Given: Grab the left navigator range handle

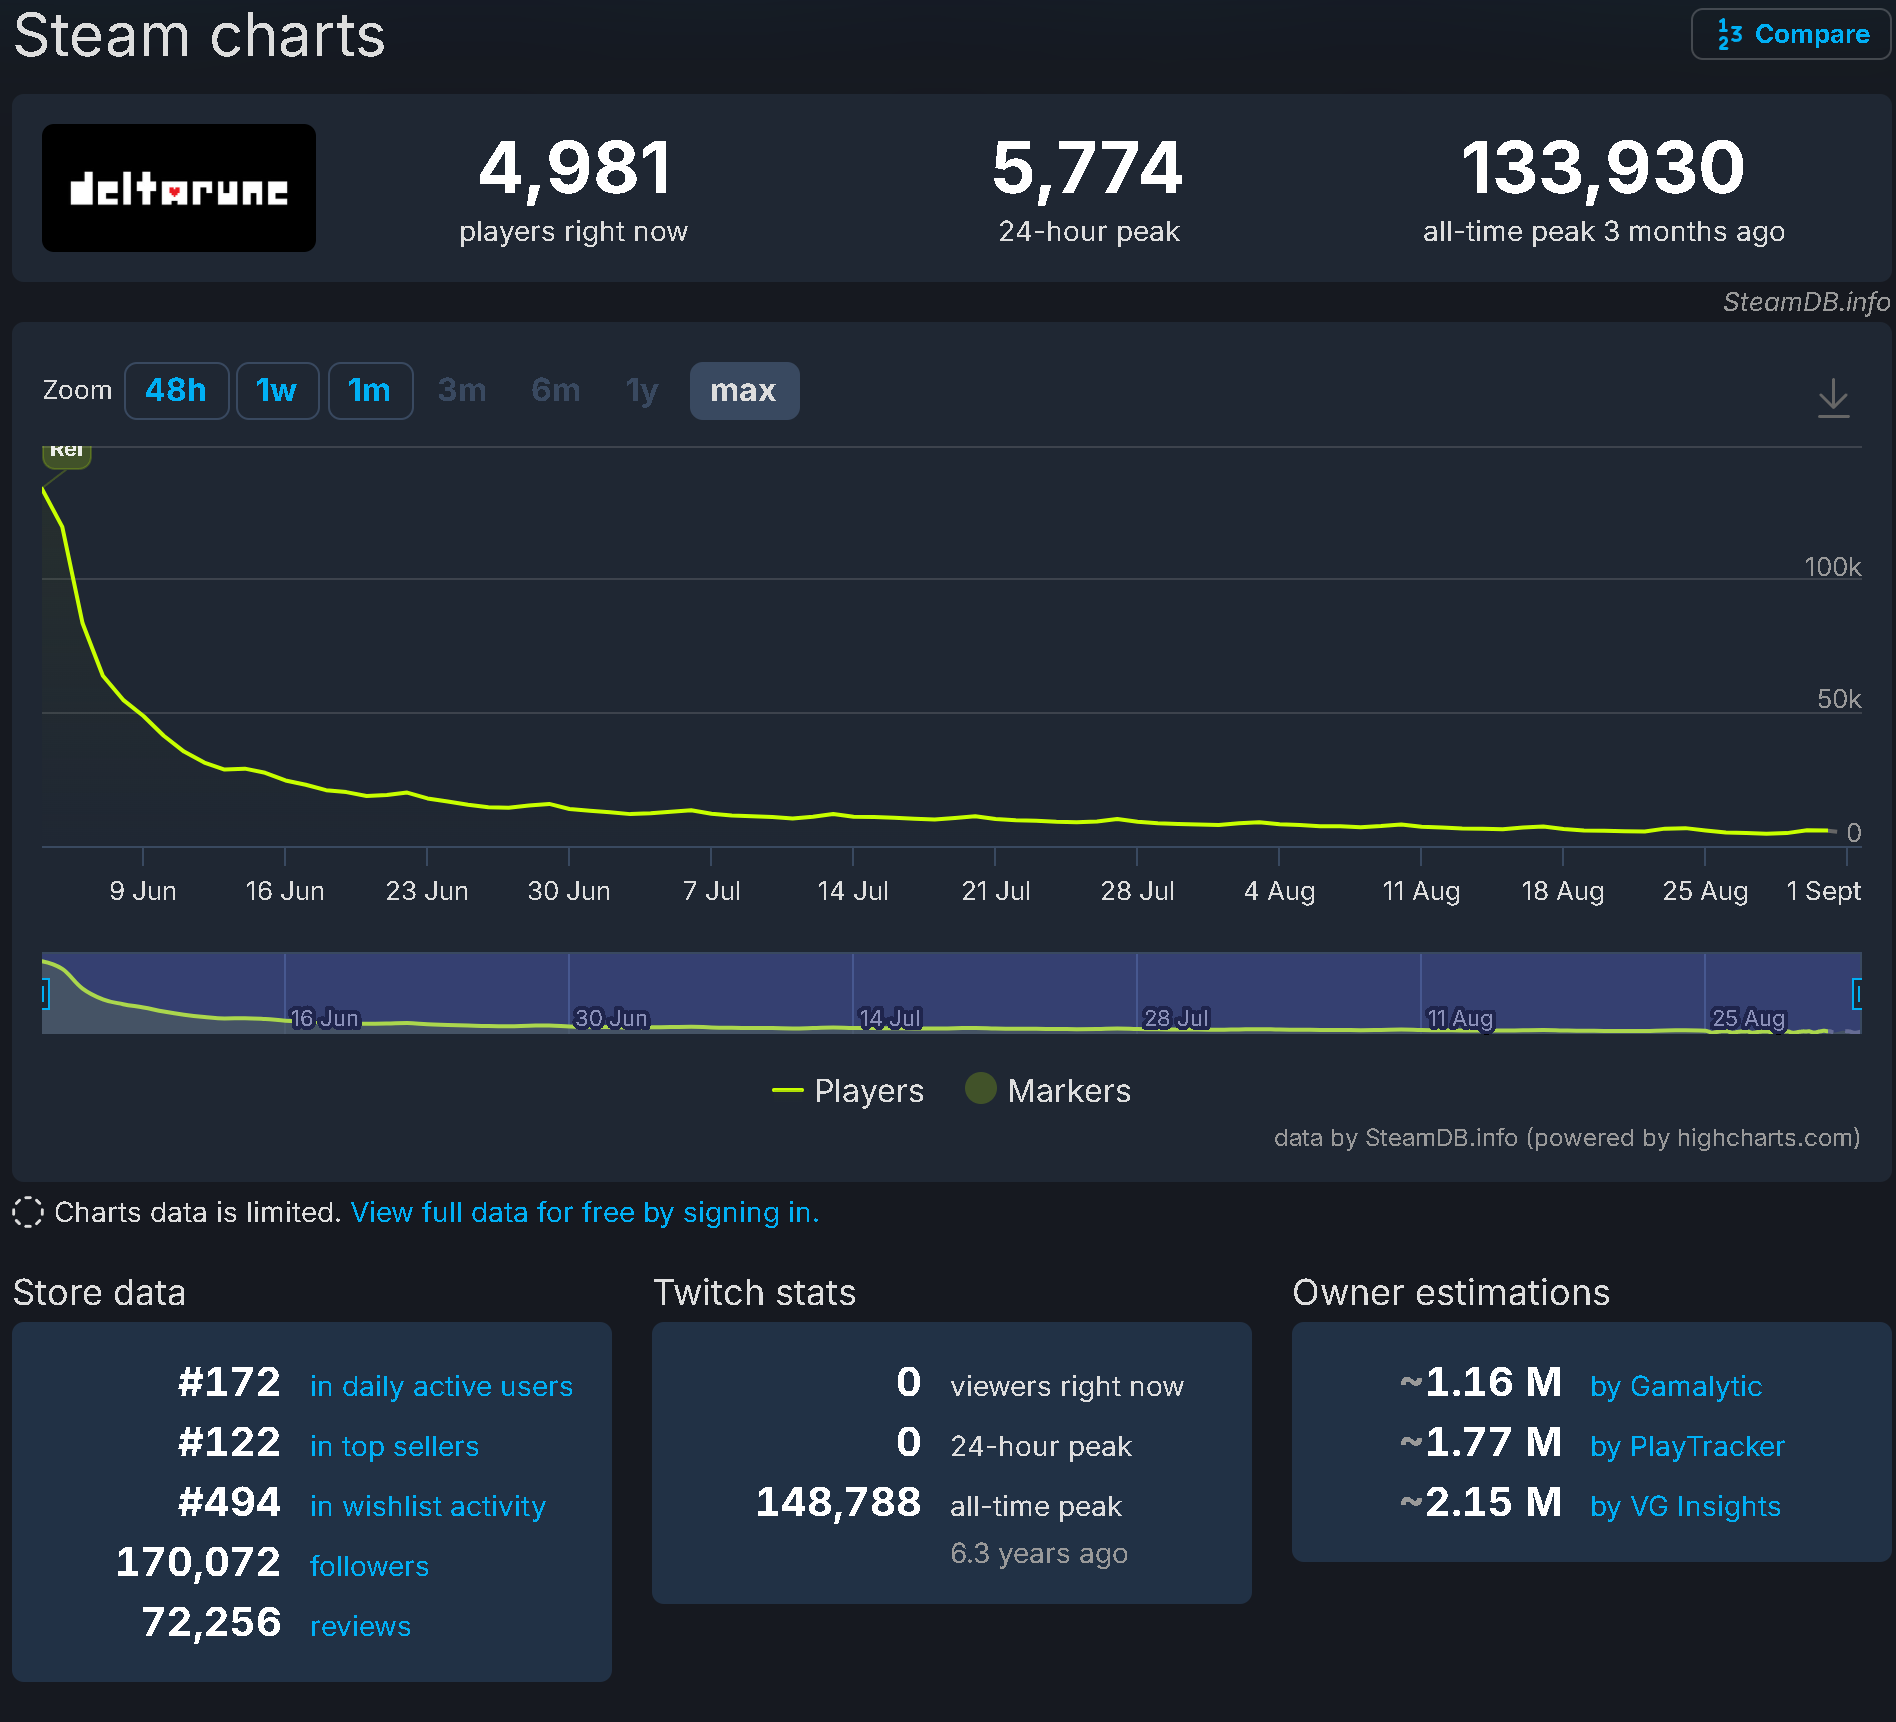Looking at the screenshot, I should pos(45,993).
